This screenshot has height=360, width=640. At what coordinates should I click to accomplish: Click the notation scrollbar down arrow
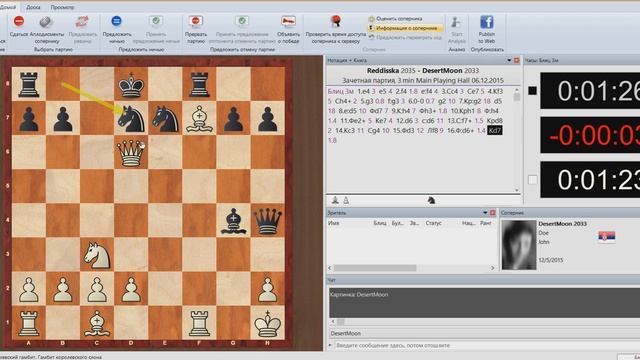(x=517, y=190)
